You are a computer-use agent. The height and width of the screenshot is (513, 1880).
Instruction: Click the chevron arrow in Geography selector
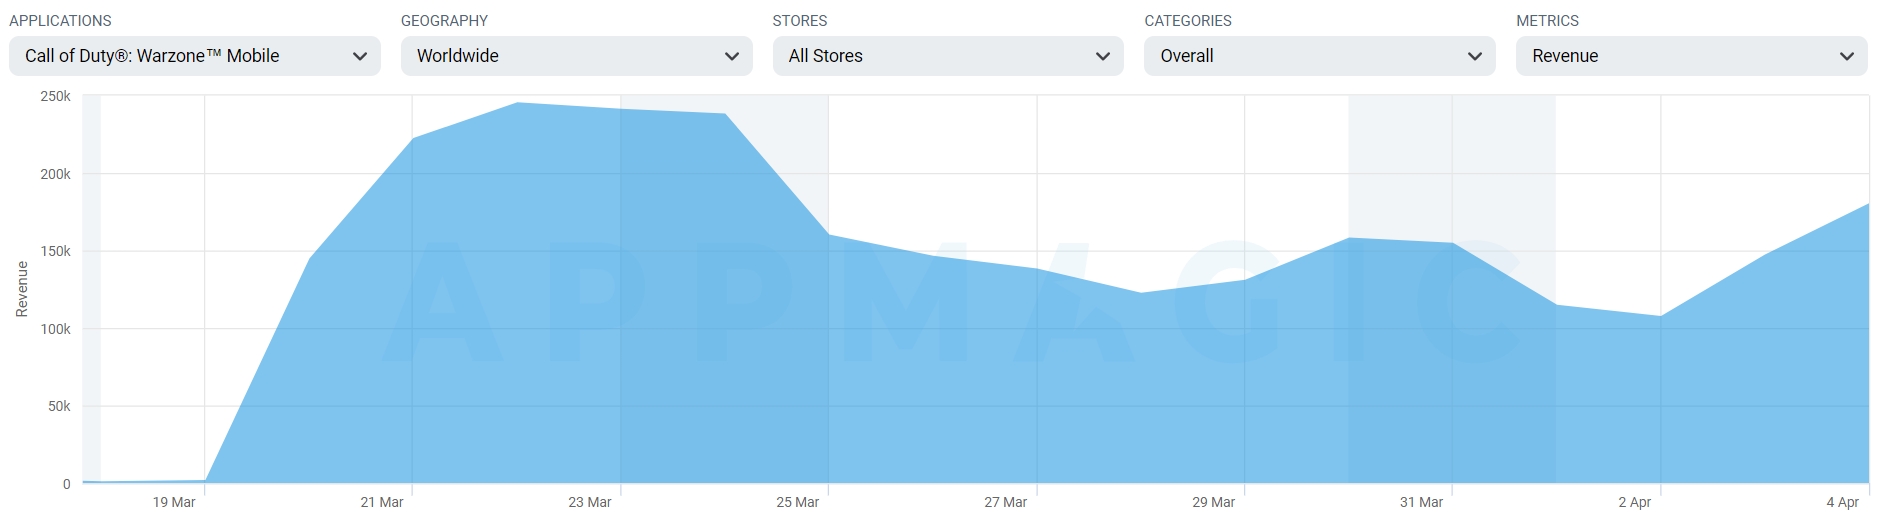tap(732, 57)
